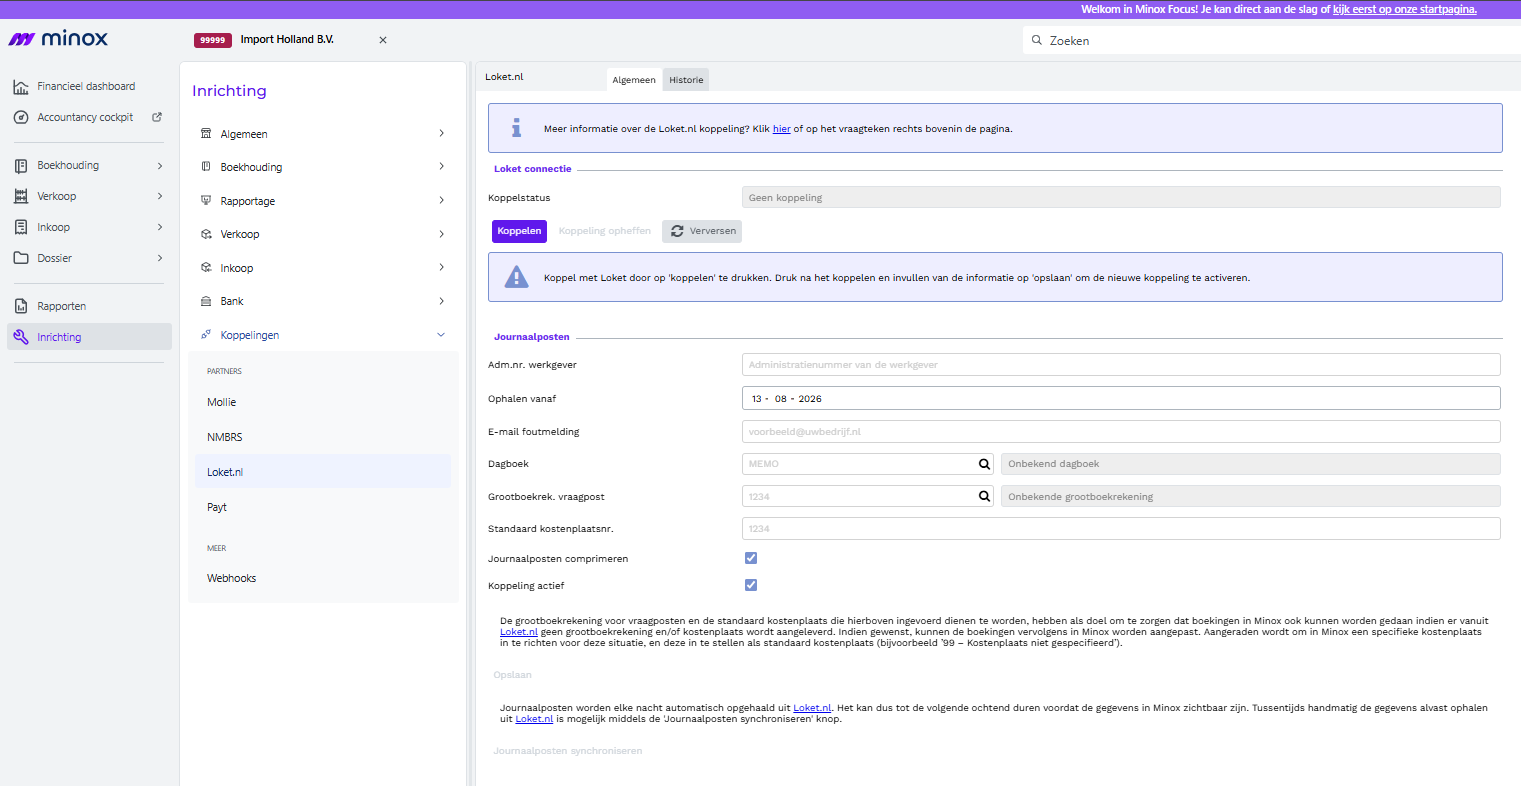Close the Import Holland B.V. administration
The height and width of the screenshot is (786, 1521).
pyautogui.click(x=383, y=40)
